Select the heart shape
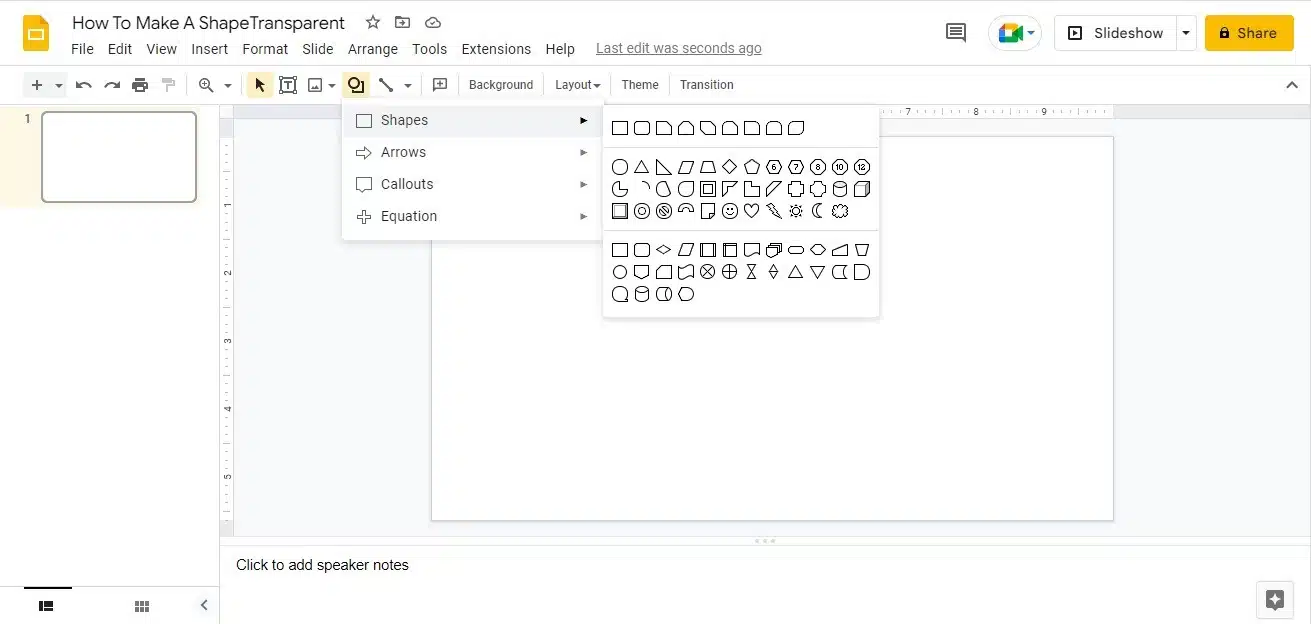This screenshot has height=624, width=1311. point(751,211)
